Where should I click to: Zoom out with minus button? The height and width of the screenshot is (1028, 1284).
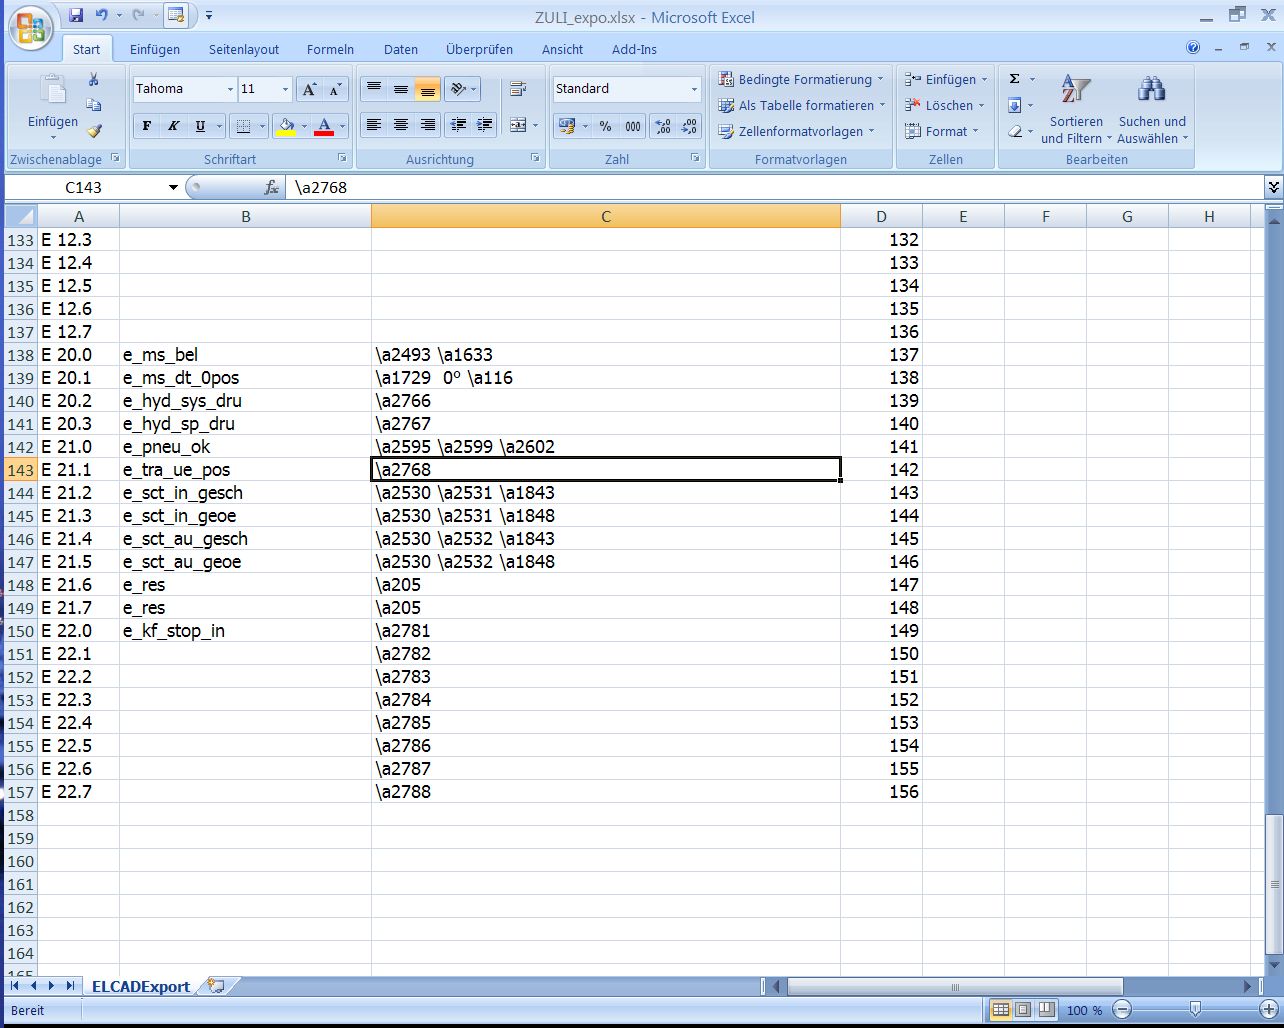[x=1123, y=1010]
